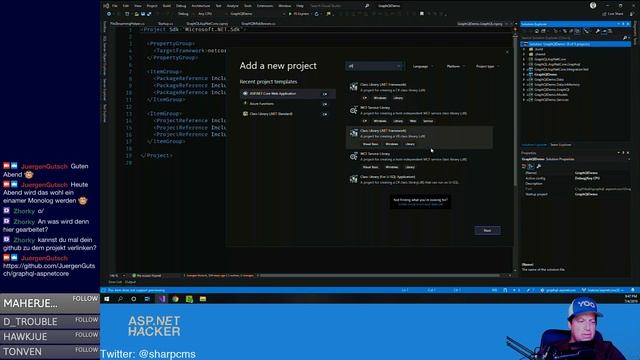Start debugging with IIS Express play icon
Image resolution: width=640 pixels, height=360 pixels.
click(x=290, y=14)
